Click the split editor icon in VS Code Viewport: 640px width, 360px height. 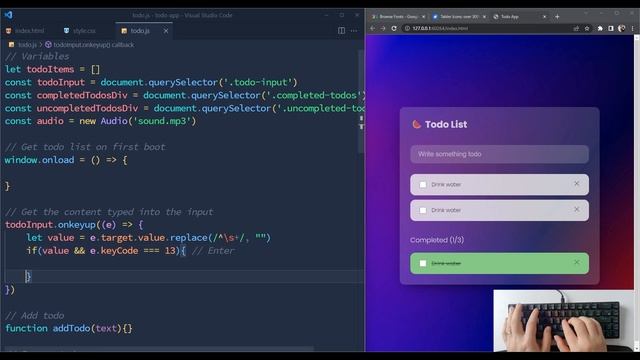[x=341, y=31]
